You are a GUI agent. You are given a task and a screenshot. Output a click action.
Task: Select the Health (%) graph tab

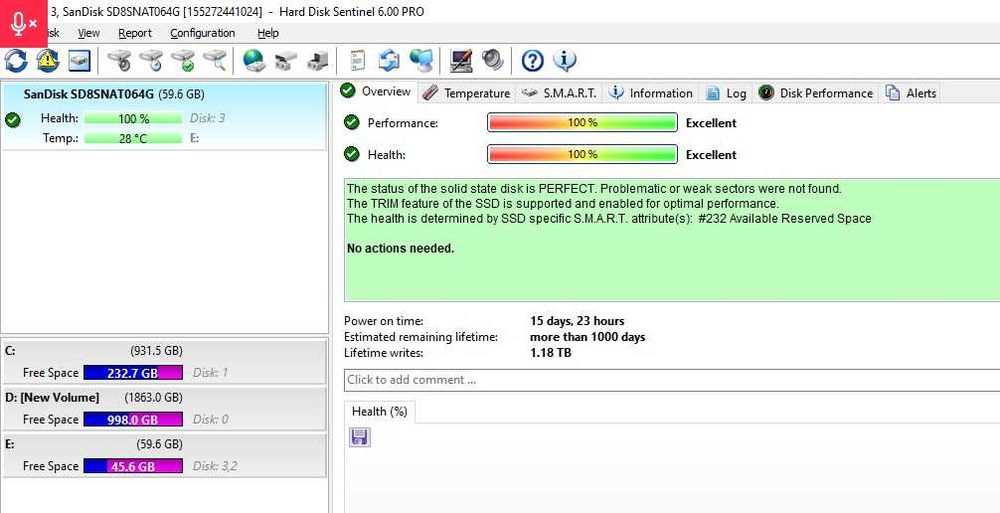[379, 412]
